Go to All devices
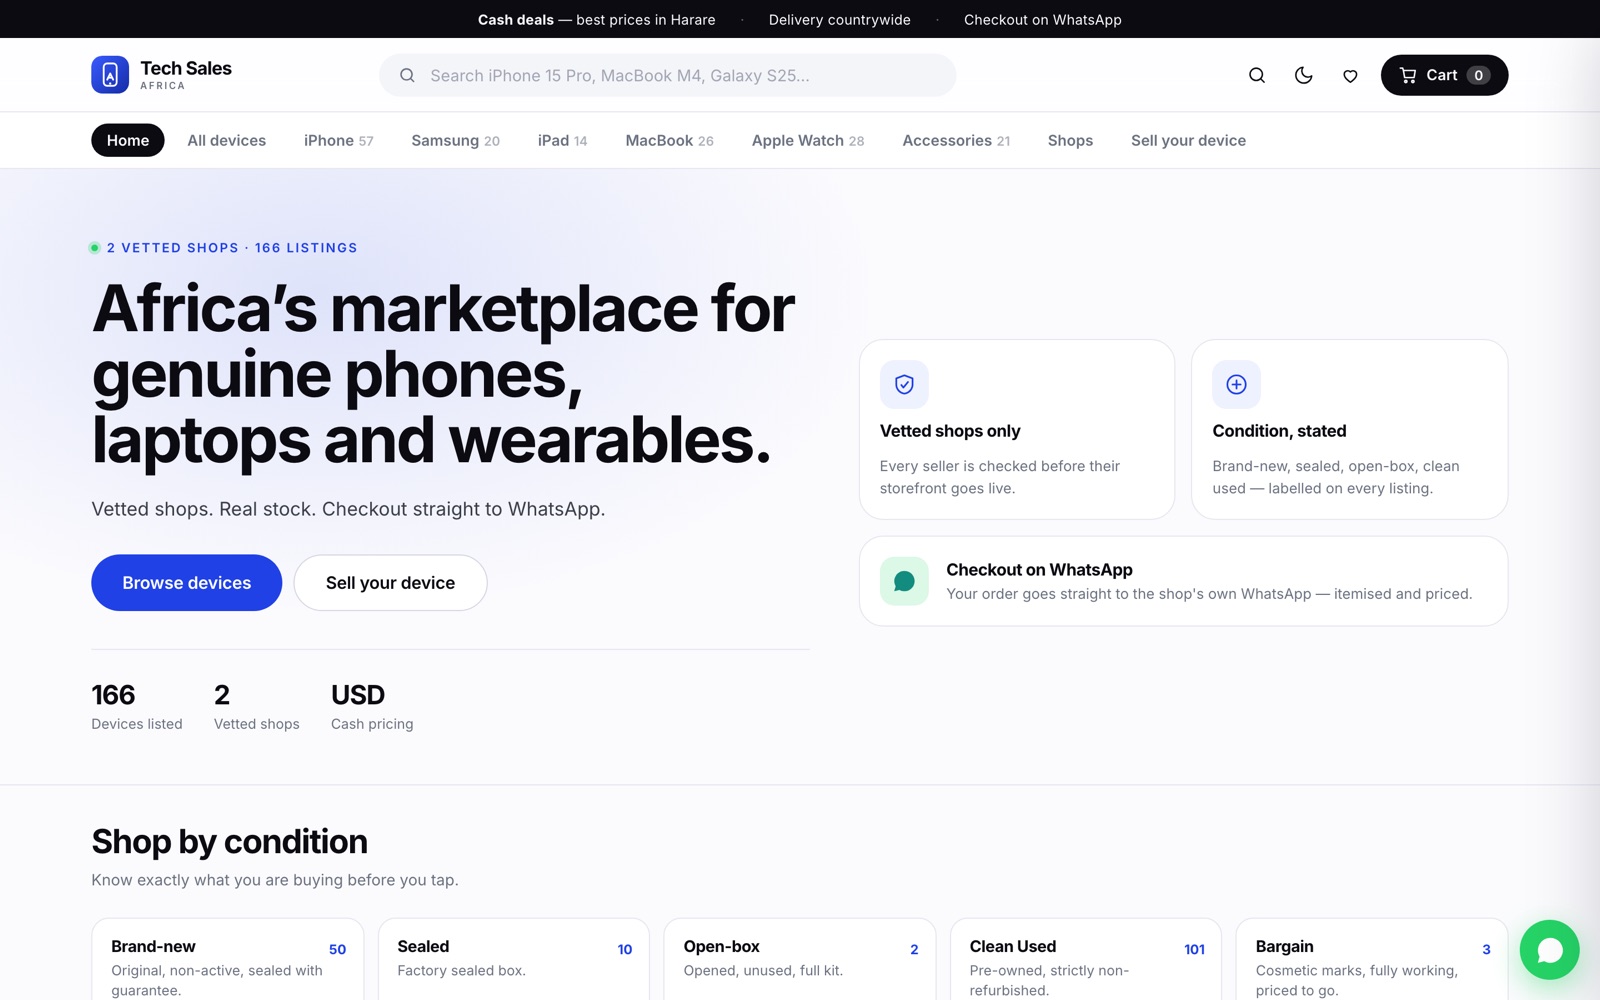Screen dimensions: 1600x1000 click(227, 140)
